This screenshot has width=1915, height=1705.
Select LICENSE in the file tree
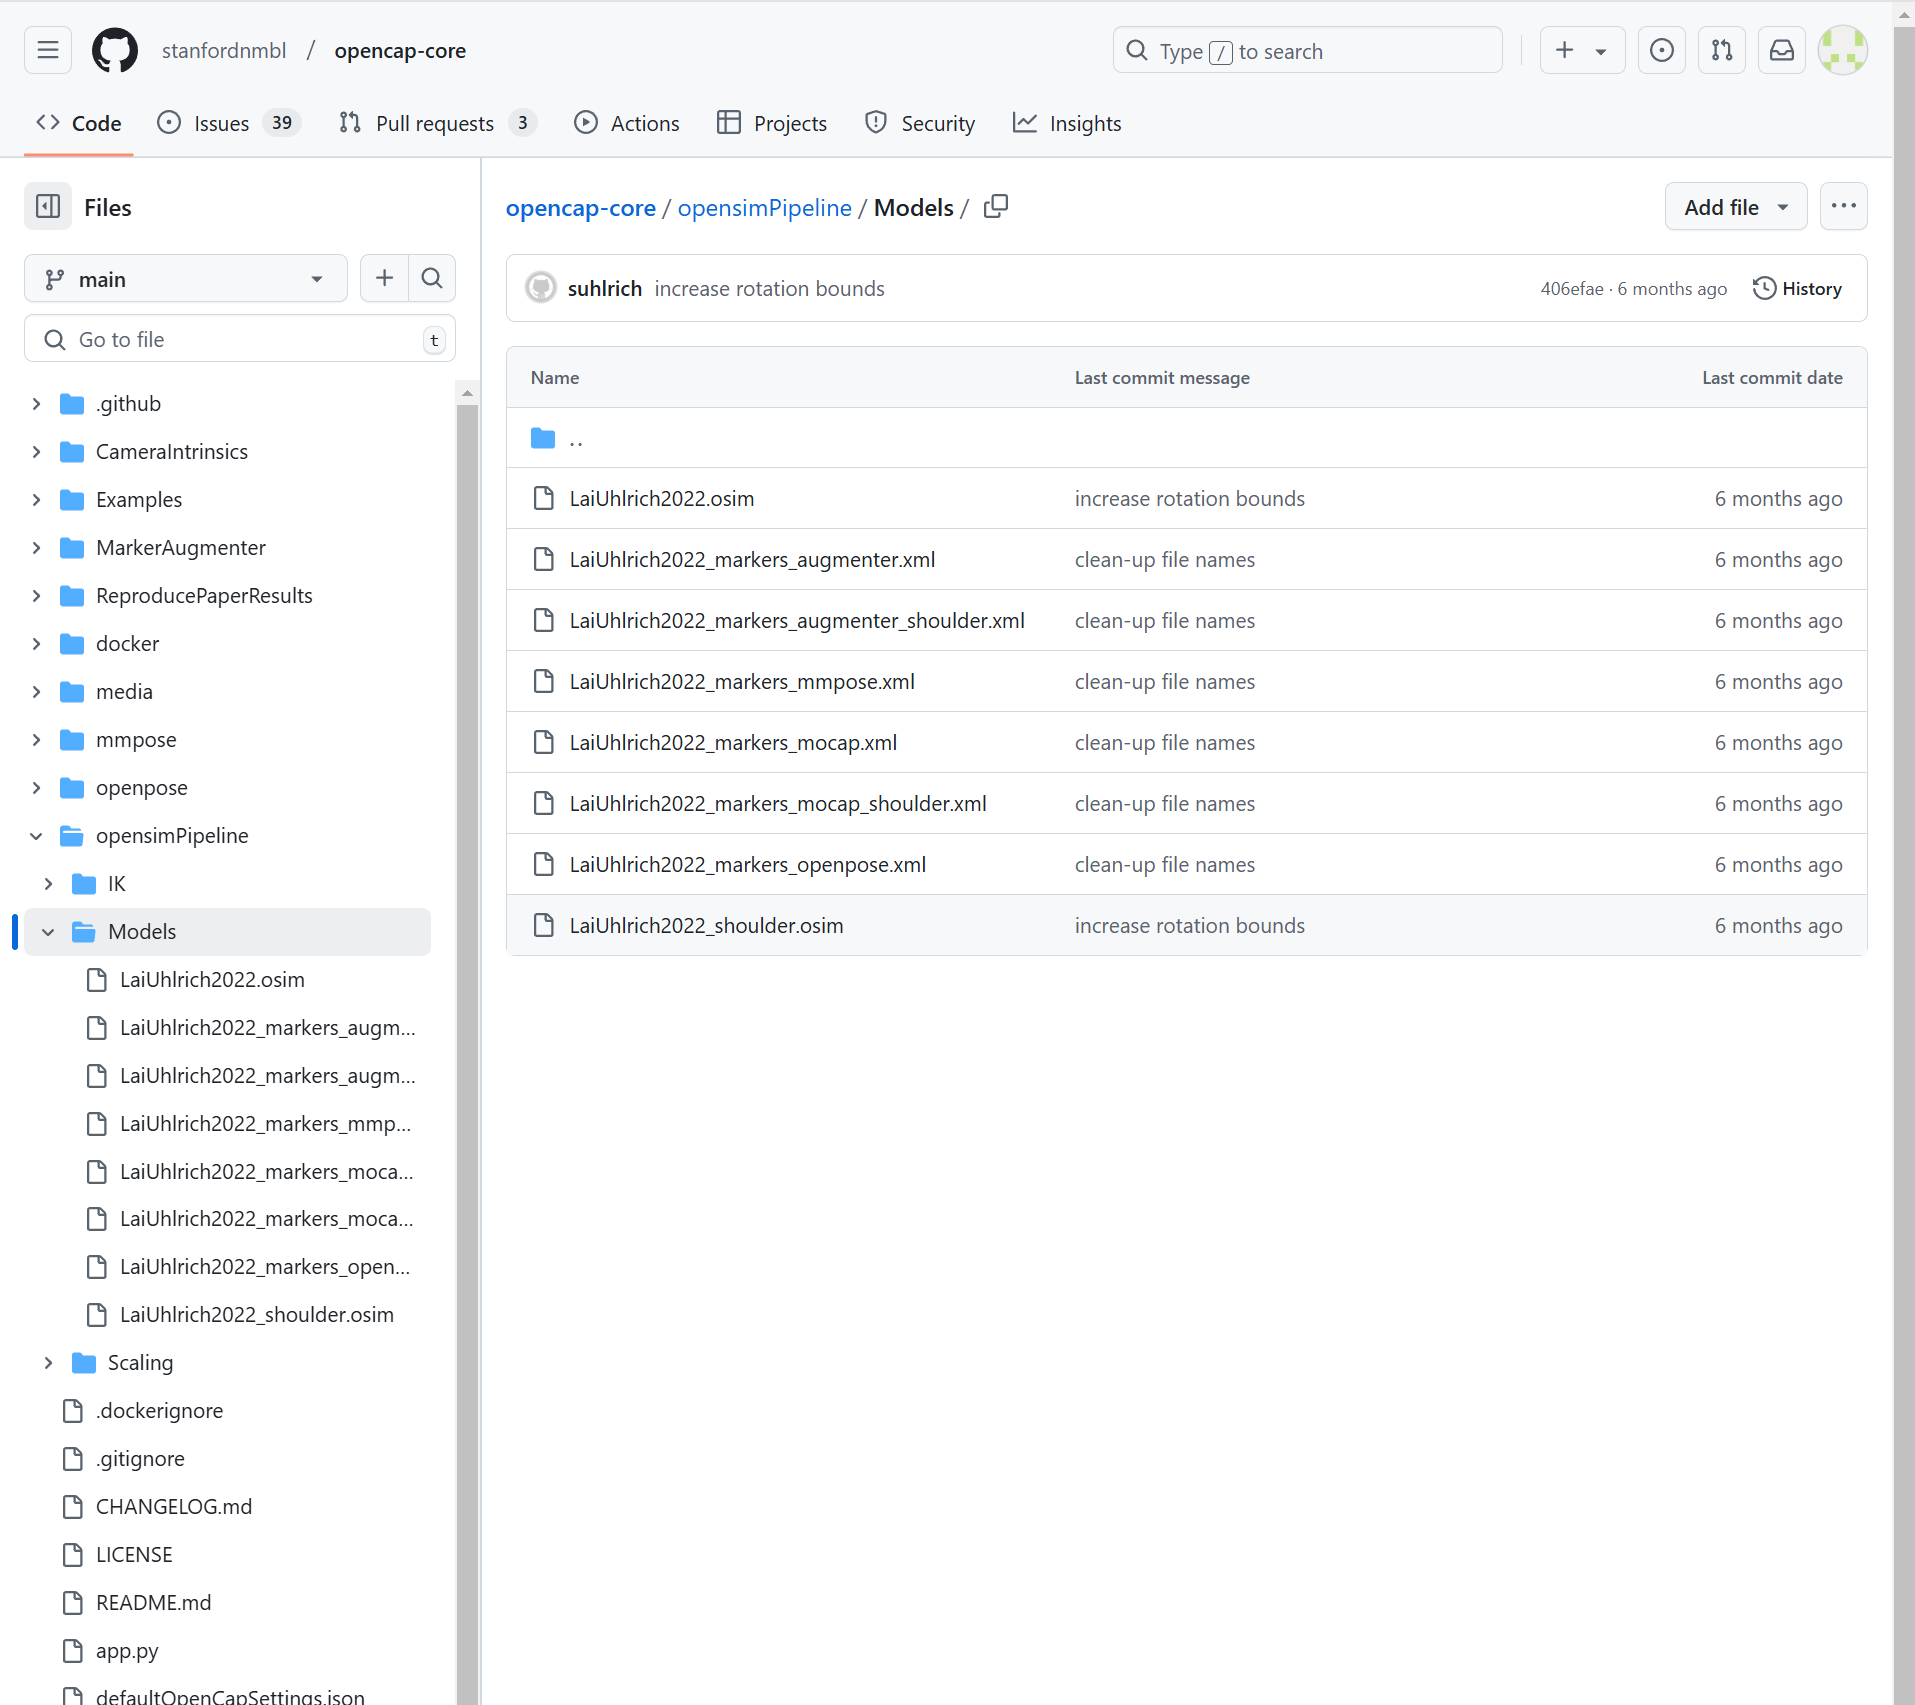click(134, 1554)
